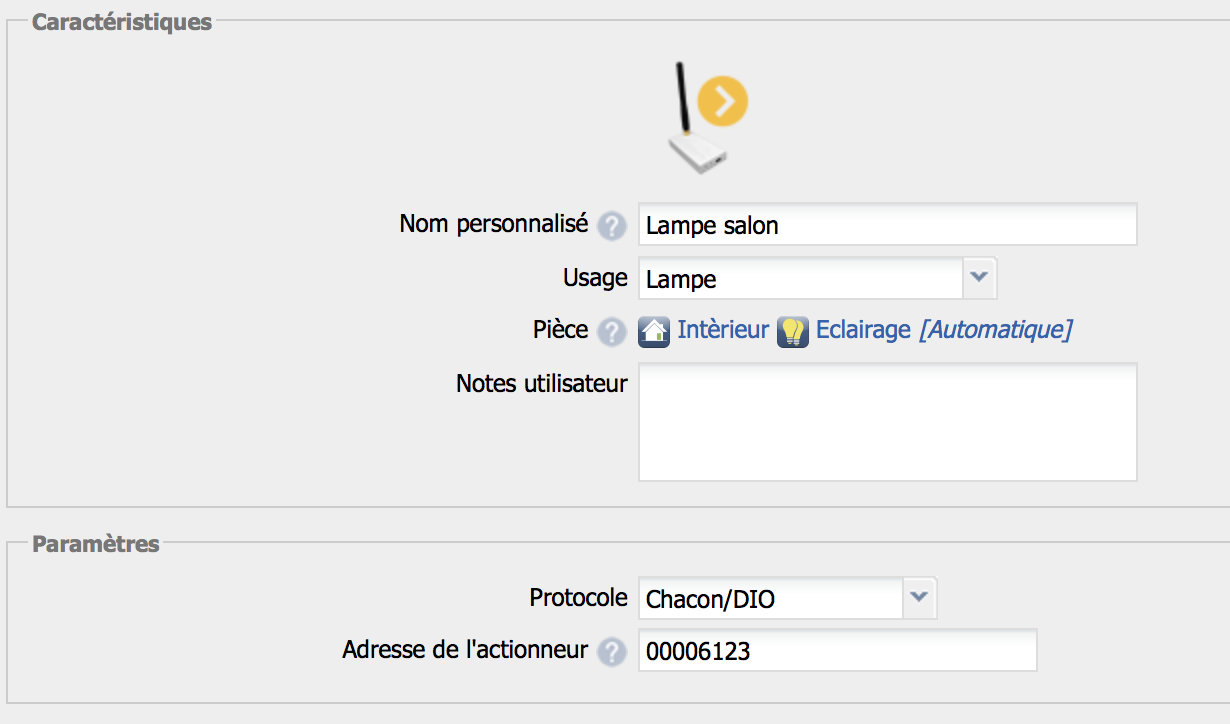The width and height of the screenshot is (1230, 724).
Task: Open the Protocole dropdown arrow
Action: (920, 599)
